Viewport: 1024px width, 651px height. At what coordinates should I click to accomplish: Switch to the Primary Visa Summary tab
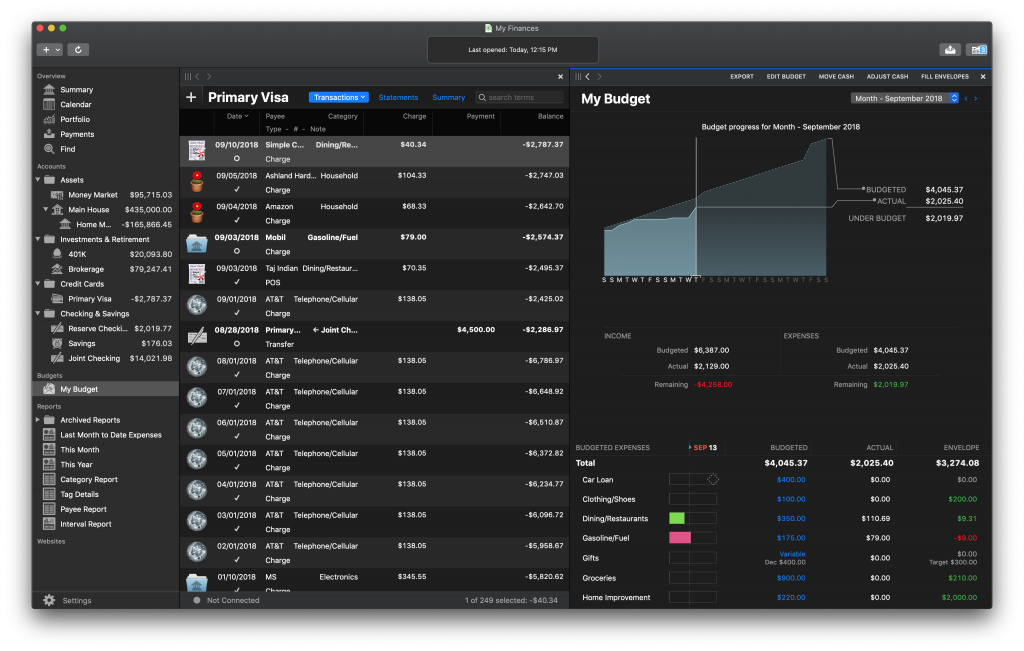pos(448,98)
